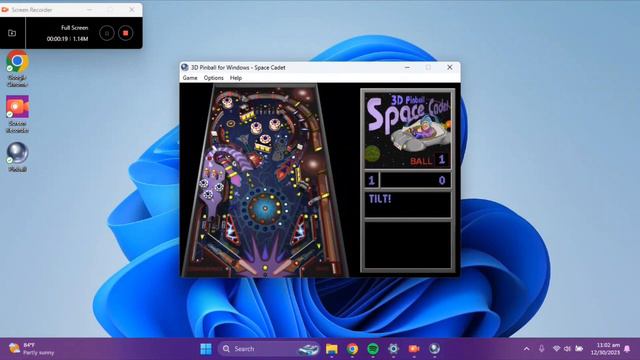
Task: Pause the screen recording
Action: [x=107, y=33]
